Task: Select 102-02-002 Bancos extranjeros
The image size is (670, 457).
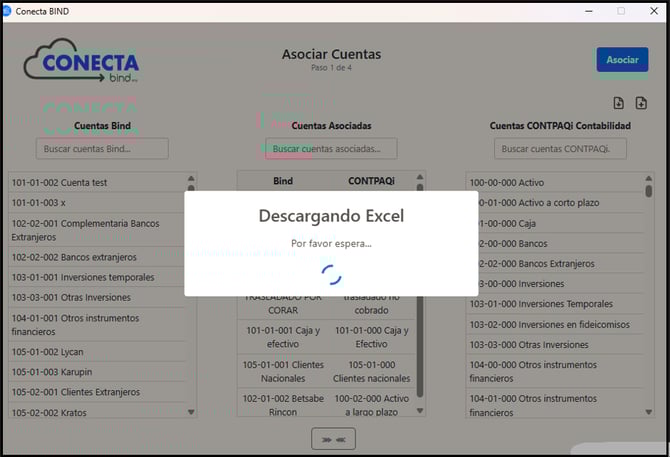Action: (x=98, y=257)
